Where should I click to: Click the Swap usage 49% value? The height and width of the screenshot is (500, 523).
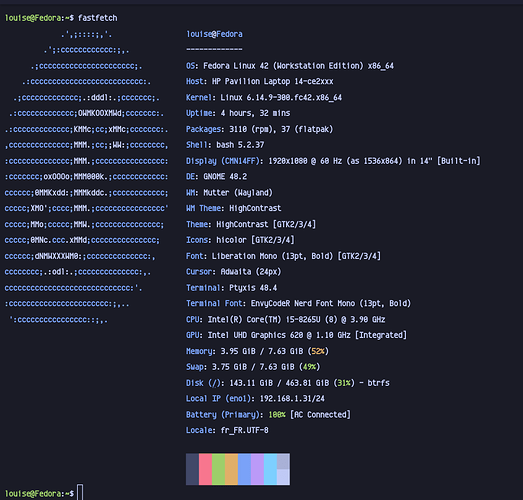tap(309, 367)
